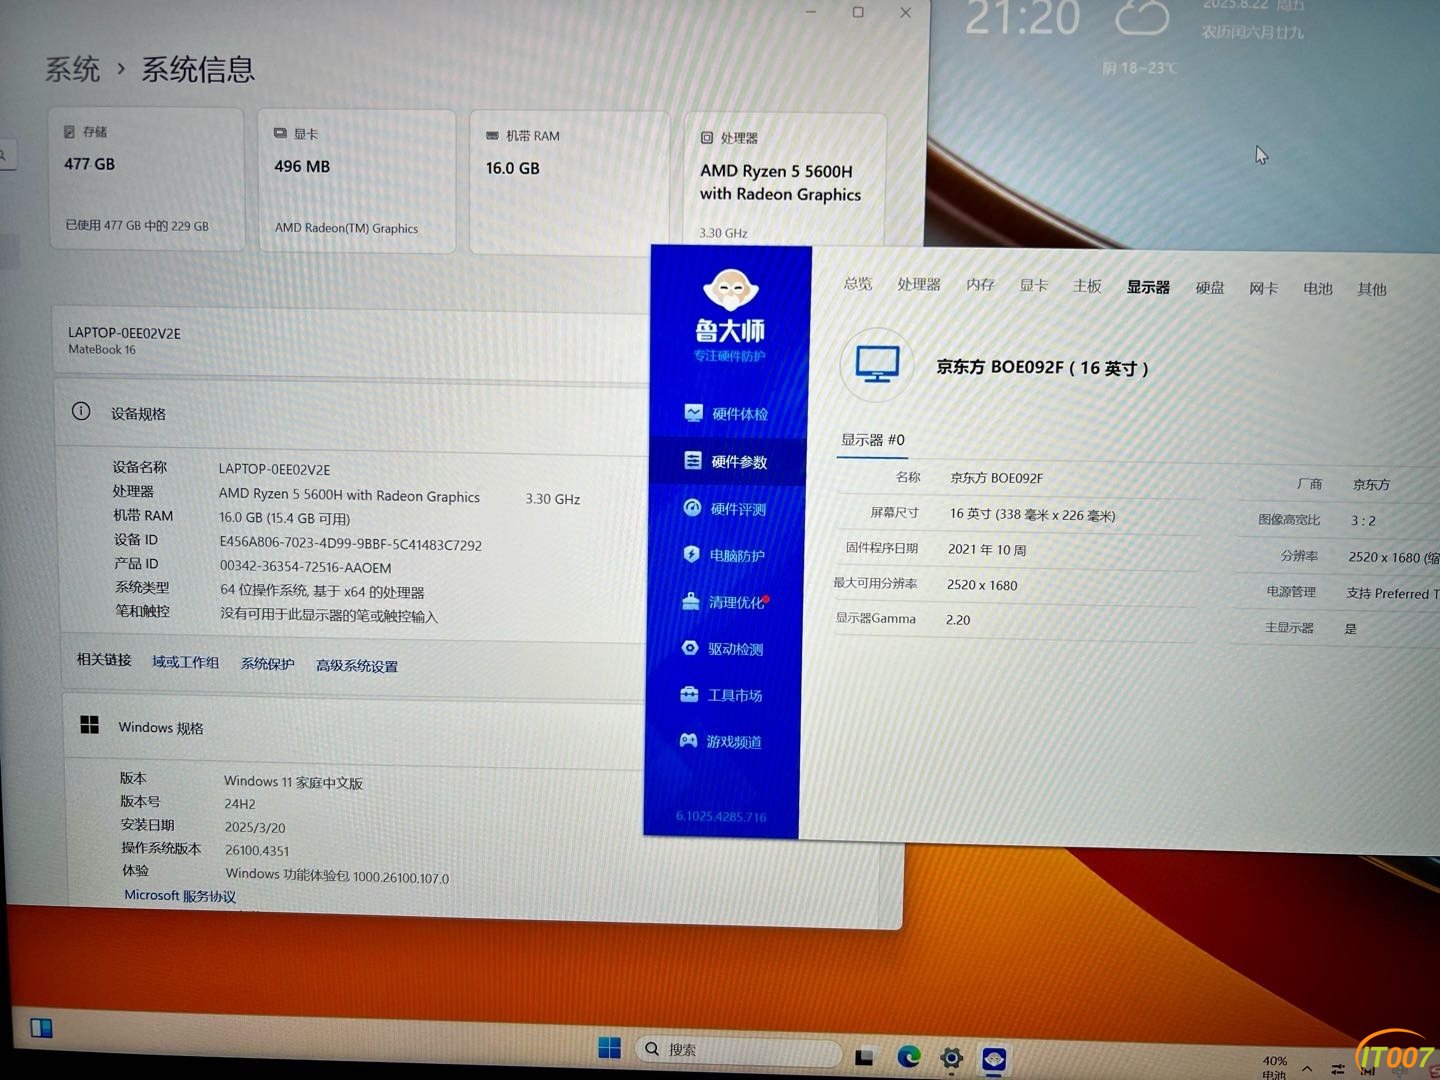Select the LAPTOP-0EE02V2E device name value

[274, 469]
